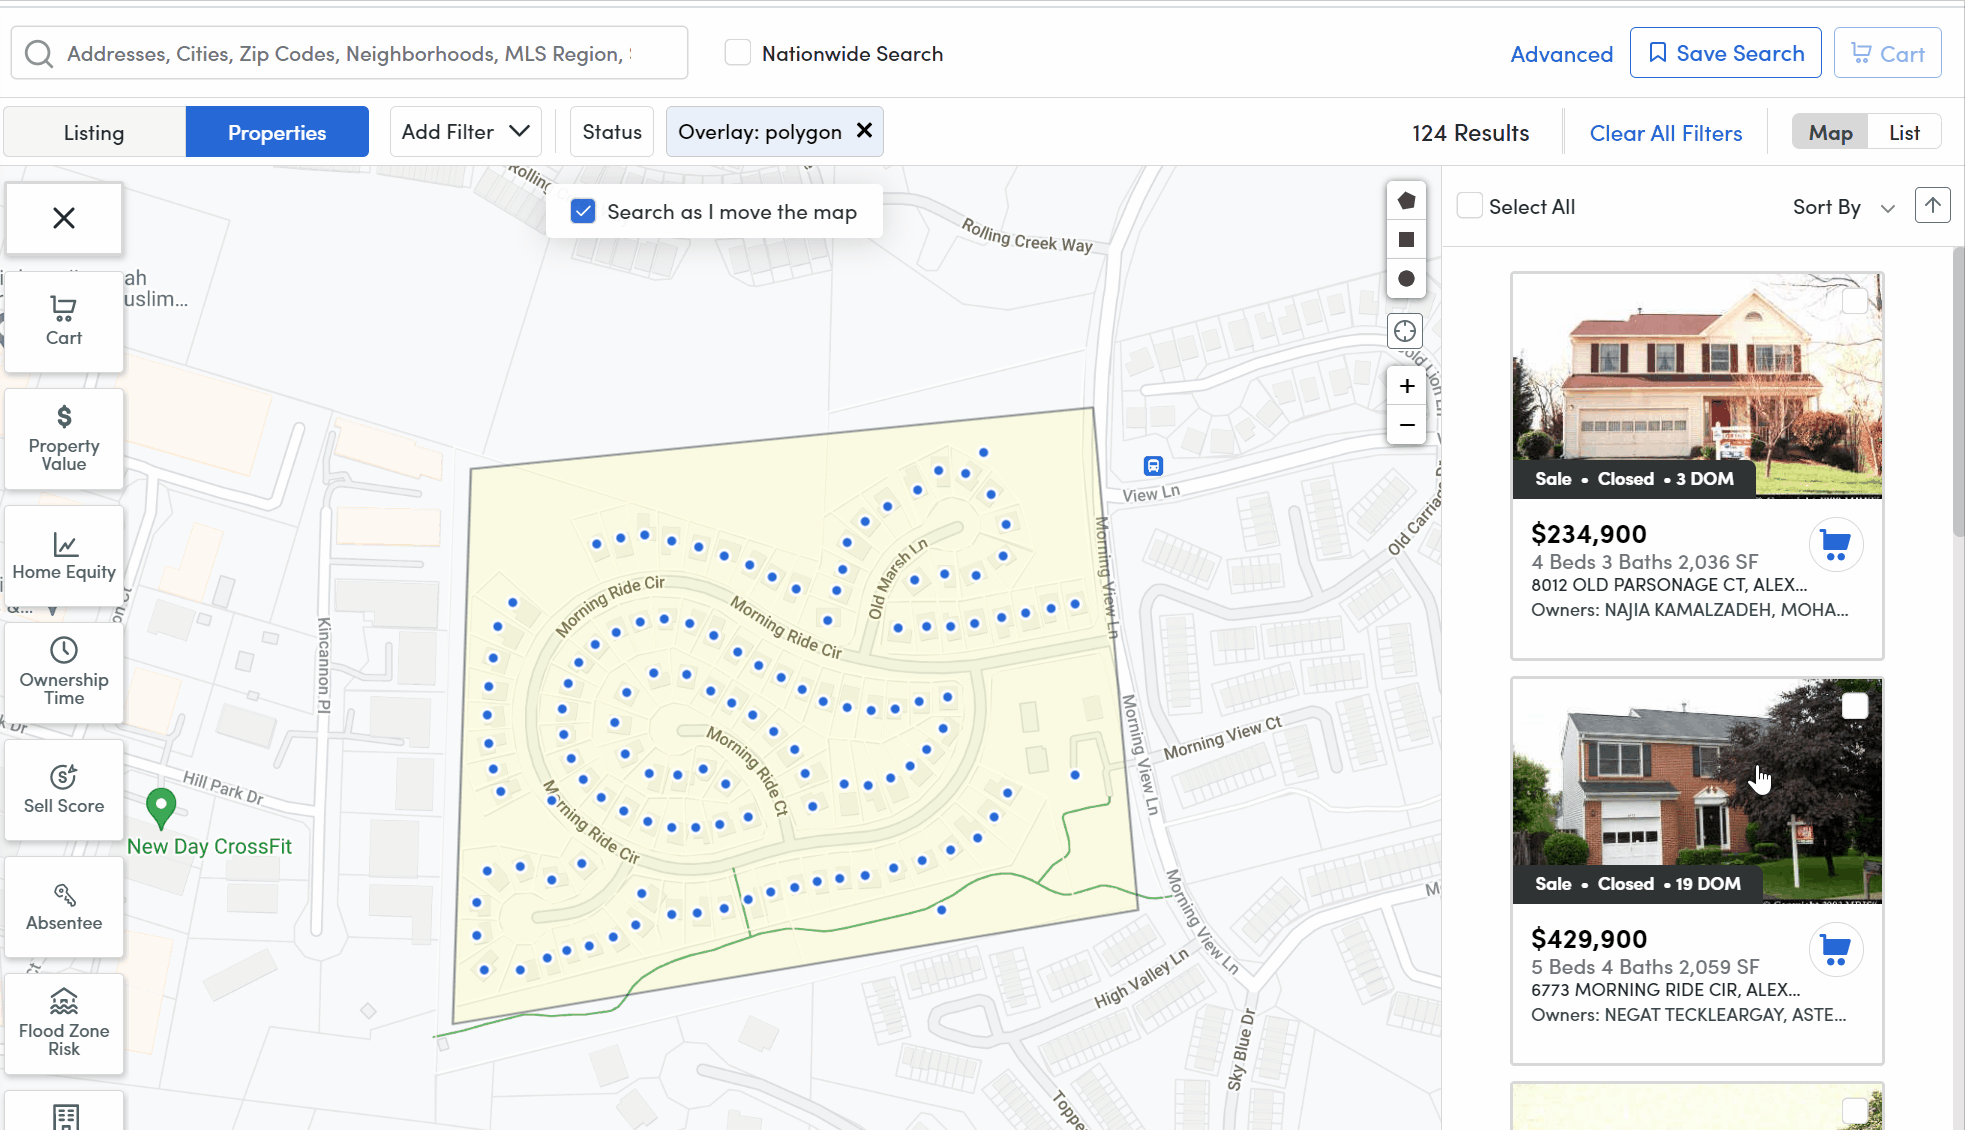Click the transit stop icon on map
The width and height of the screenshot is (1965, 1130).
tap(1153, 465)
